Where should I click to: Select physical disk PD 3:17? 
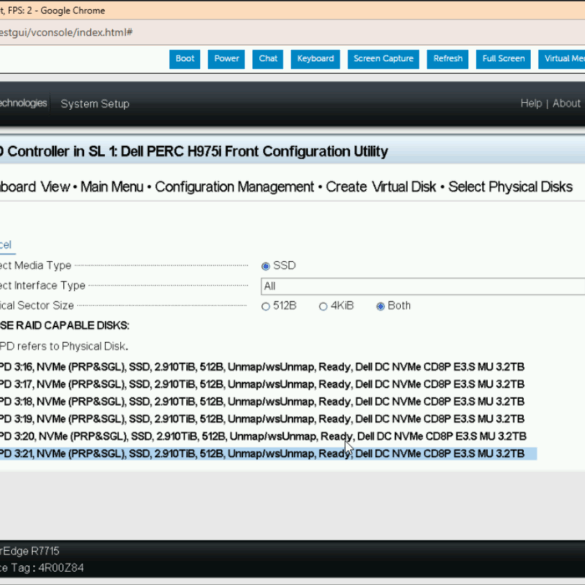(262, 384)
